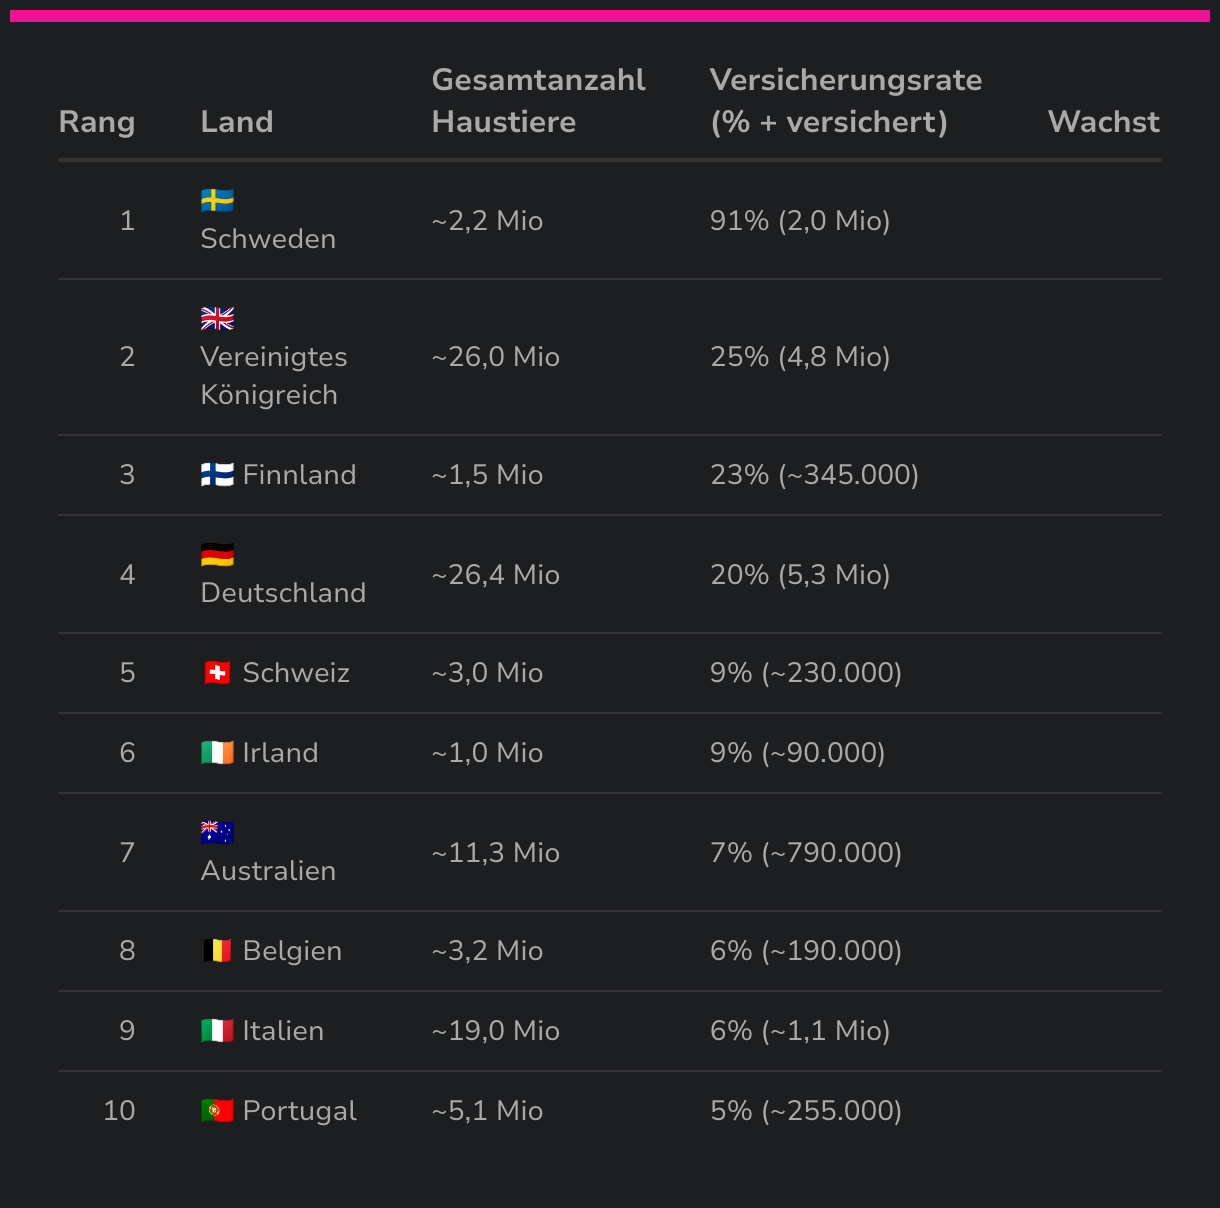Click the 'Schweden' country name
Viewport: 1220px width, 1208px height.
[x=268, y=239]
